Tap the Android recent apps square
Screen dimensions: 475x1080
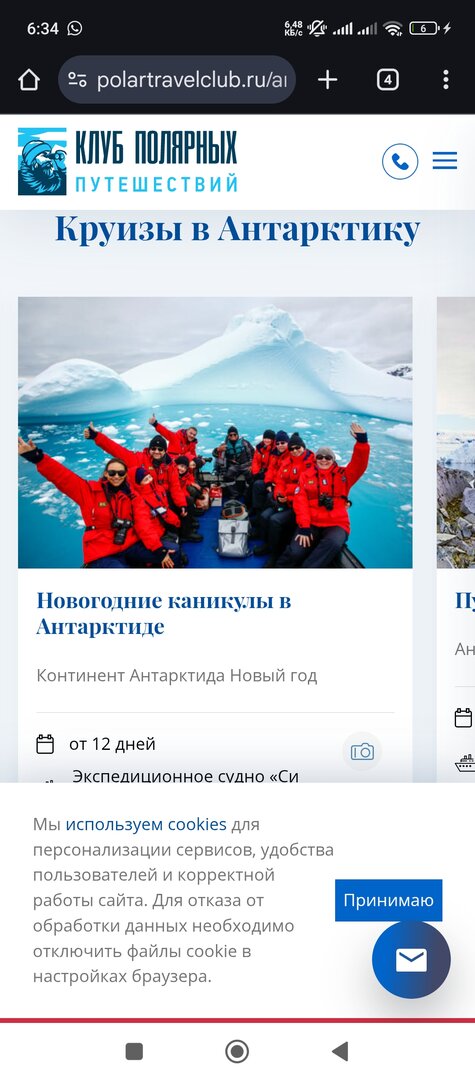click(x=134, y=1051)
